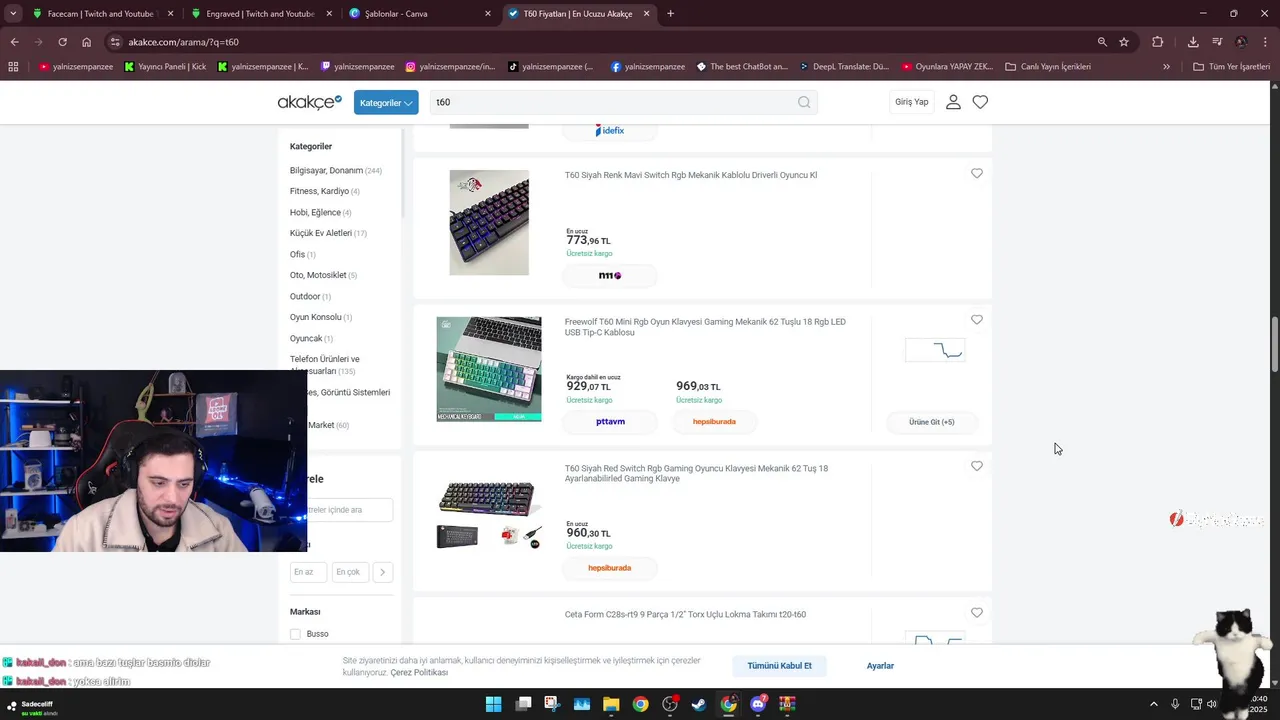
Task: Filter by Oto, Motosiklet category
Action: pos(323,276)
